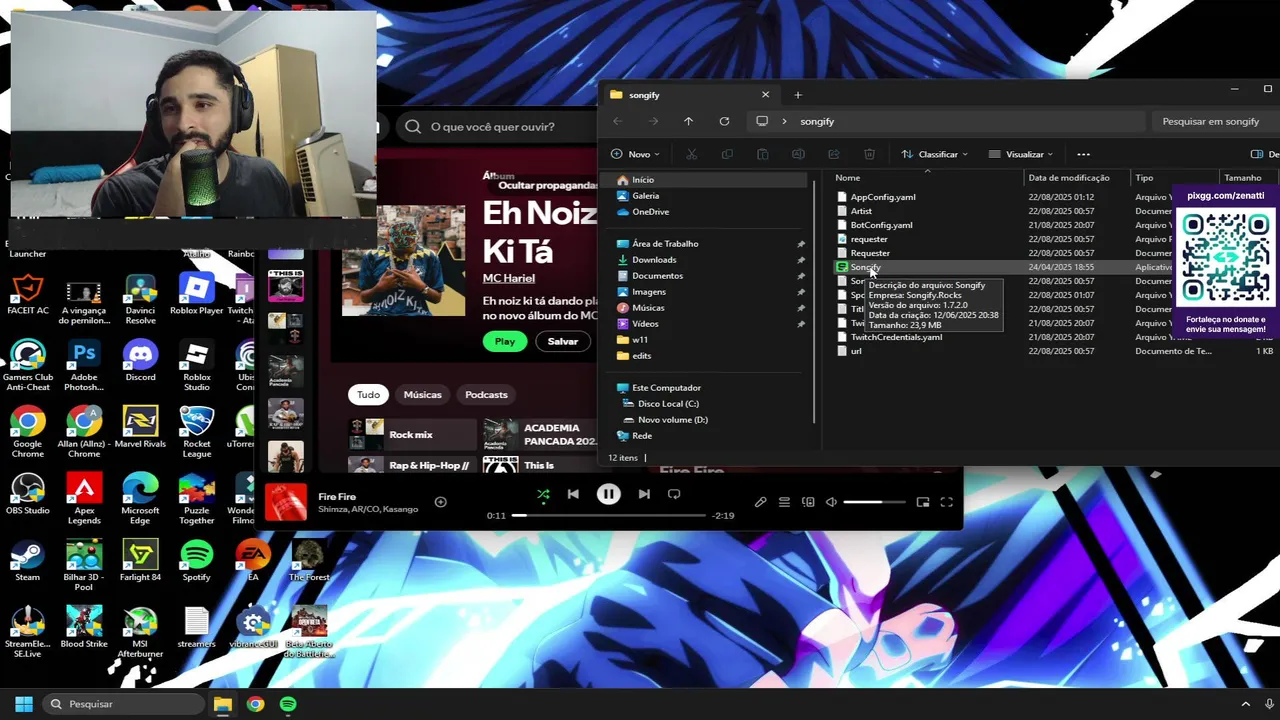Viewport: 1280px width, 720px height.
Task: Select the songify tab in Explorer
Action: [x=688, y=95]
